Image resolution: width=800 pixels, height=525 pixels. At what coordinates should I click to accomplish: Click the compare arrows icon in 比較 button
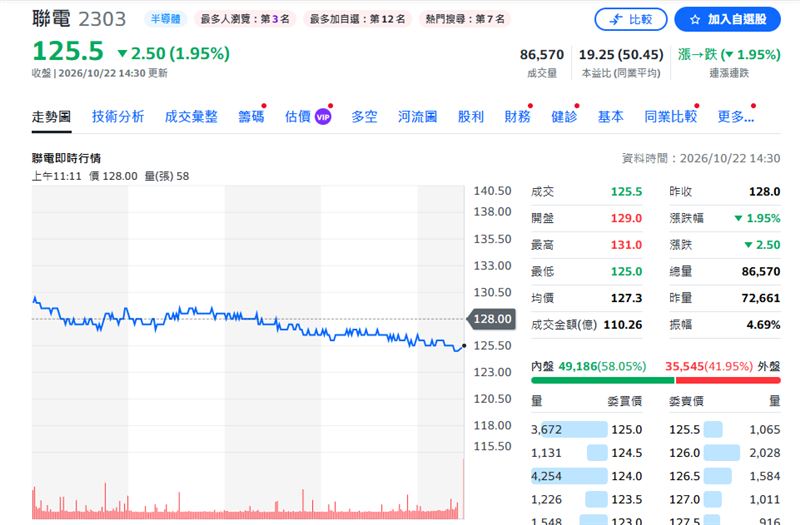(616, 19)
